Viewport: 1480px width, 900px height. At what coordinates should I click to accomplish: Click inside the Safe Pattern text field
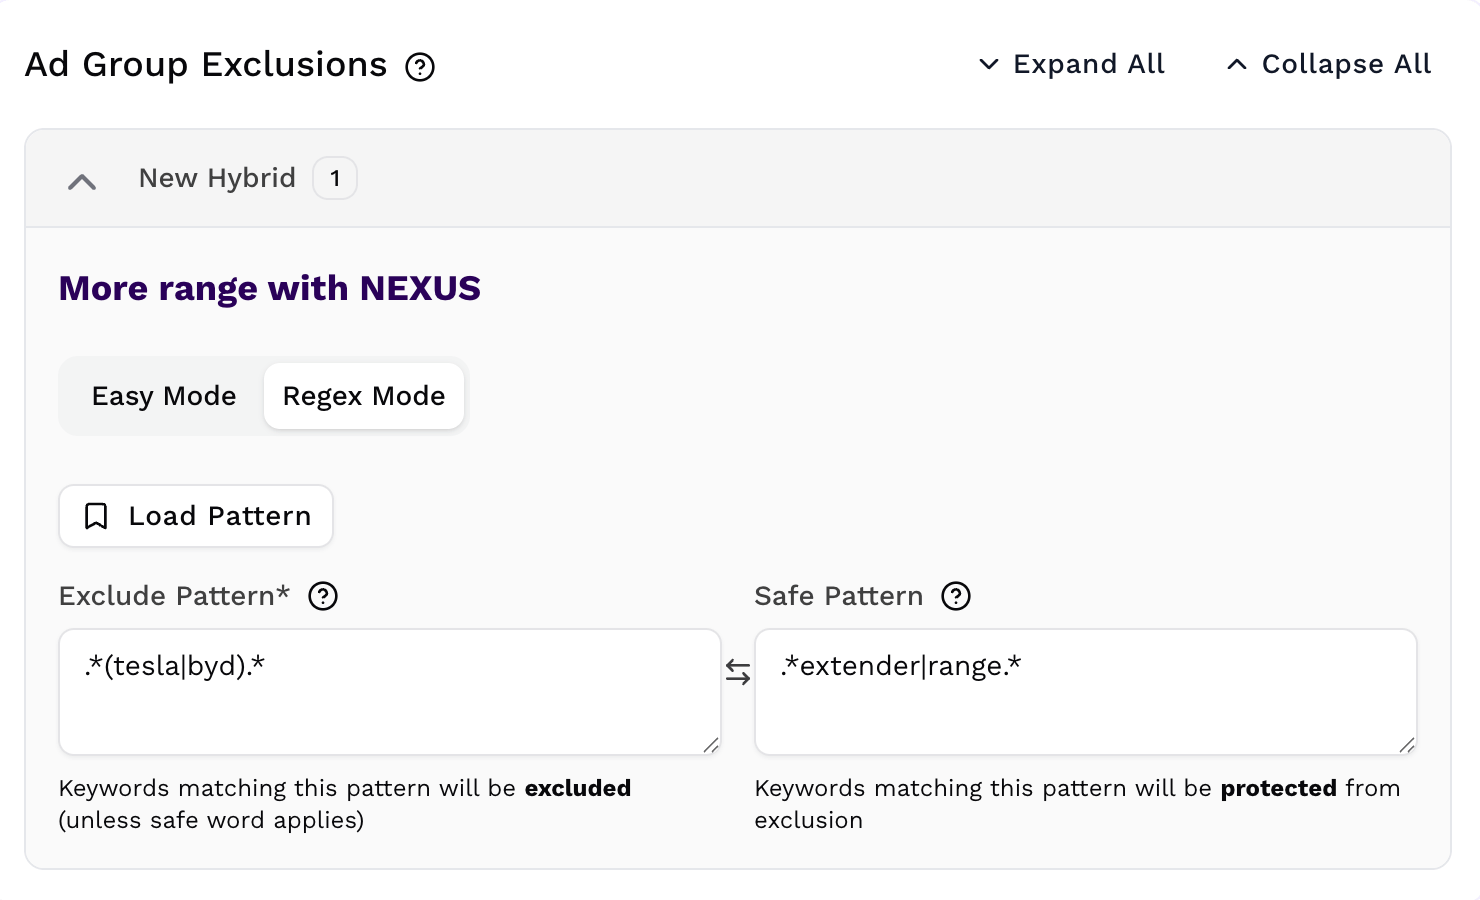[x=1085, y=690]
